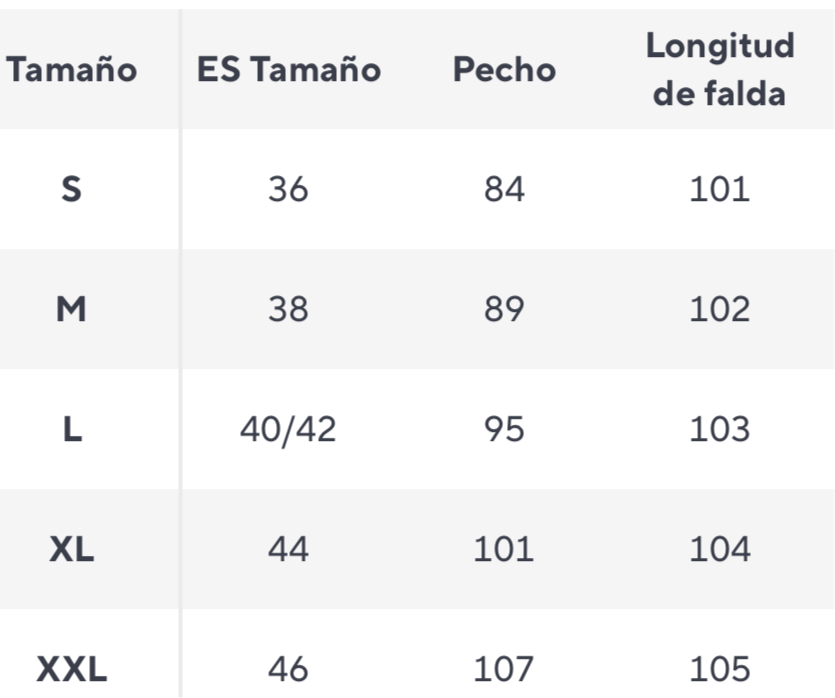Select ES size value 44
835x698 pixels.
pyautogui.click(x=288, y=550)
